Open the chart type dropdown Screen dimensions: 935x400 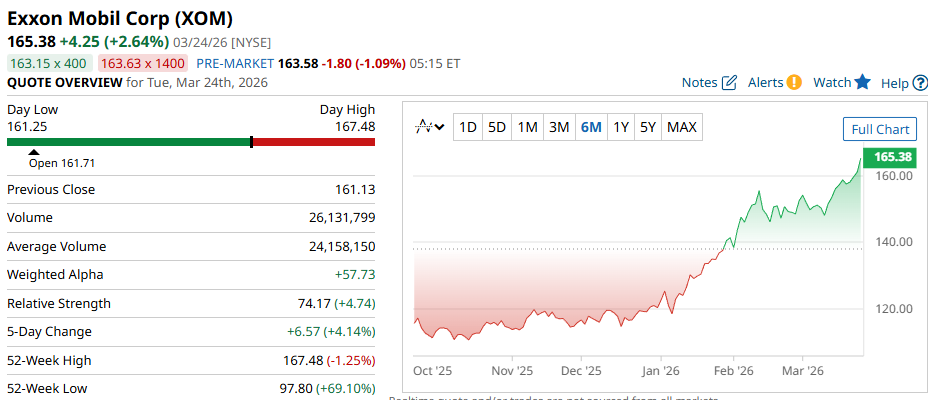tap(430, 127)
